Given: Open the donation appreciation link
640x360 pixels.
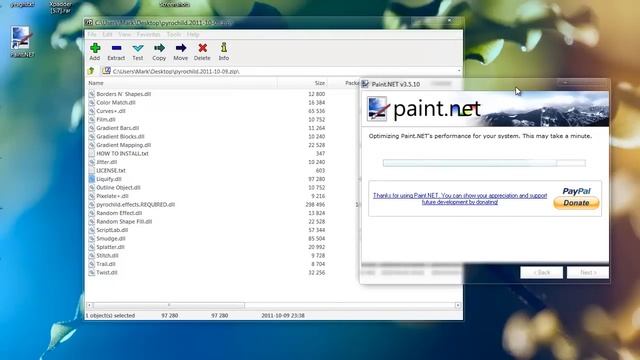Looking at the screenshot, I should [460, 199].
